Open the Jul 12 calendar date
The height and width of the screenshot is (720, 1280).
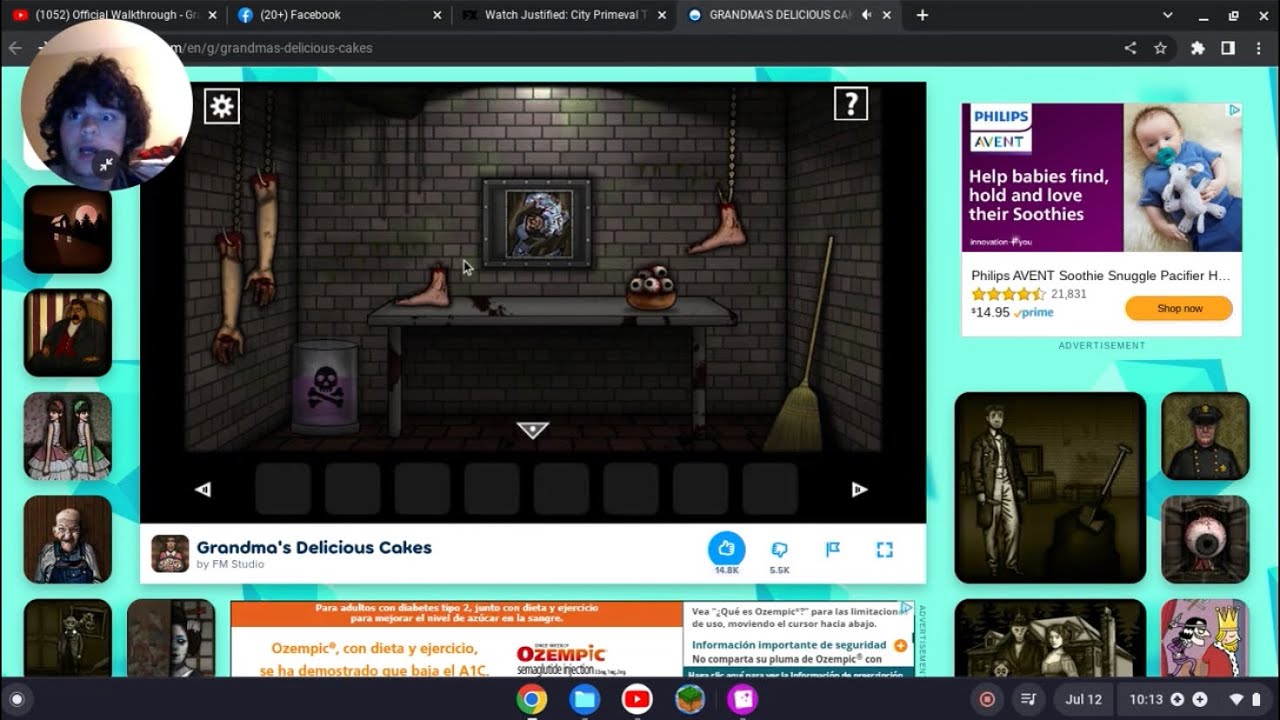point(1083,699)
